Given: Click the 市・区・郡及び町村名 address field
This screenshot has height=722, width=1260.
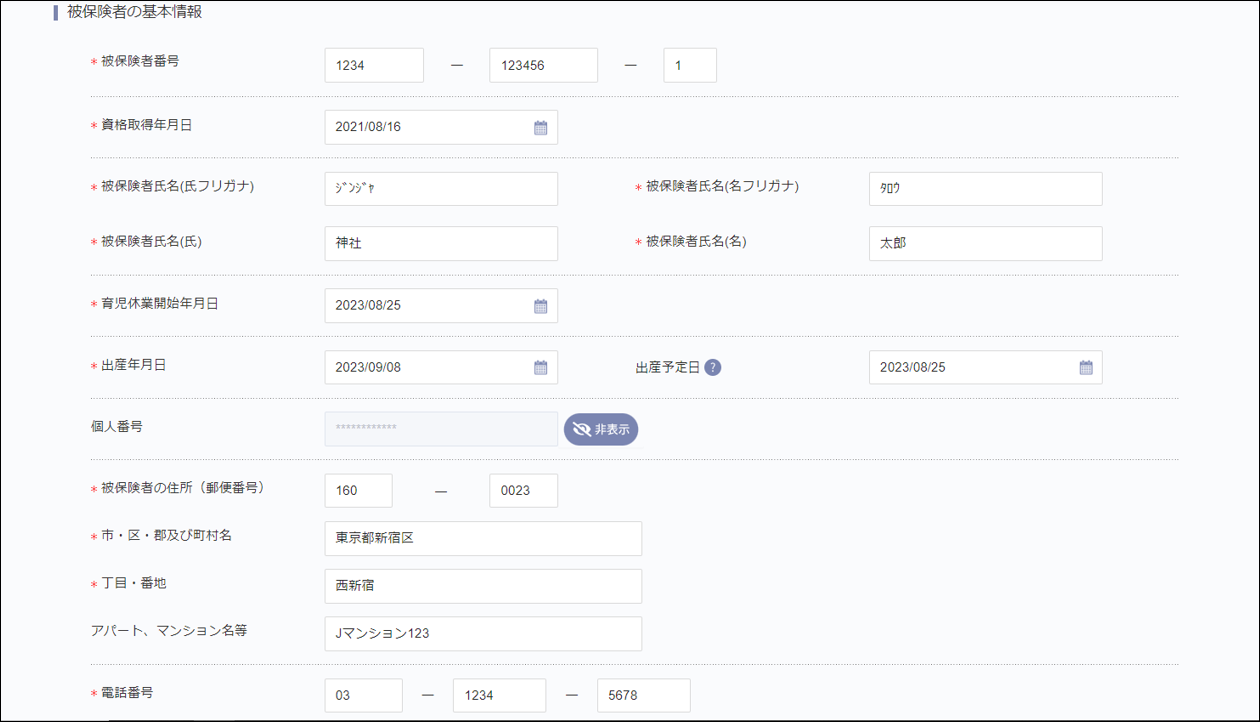Looking at the screenshot, I should pyautogui.click(x=483, y=538).
